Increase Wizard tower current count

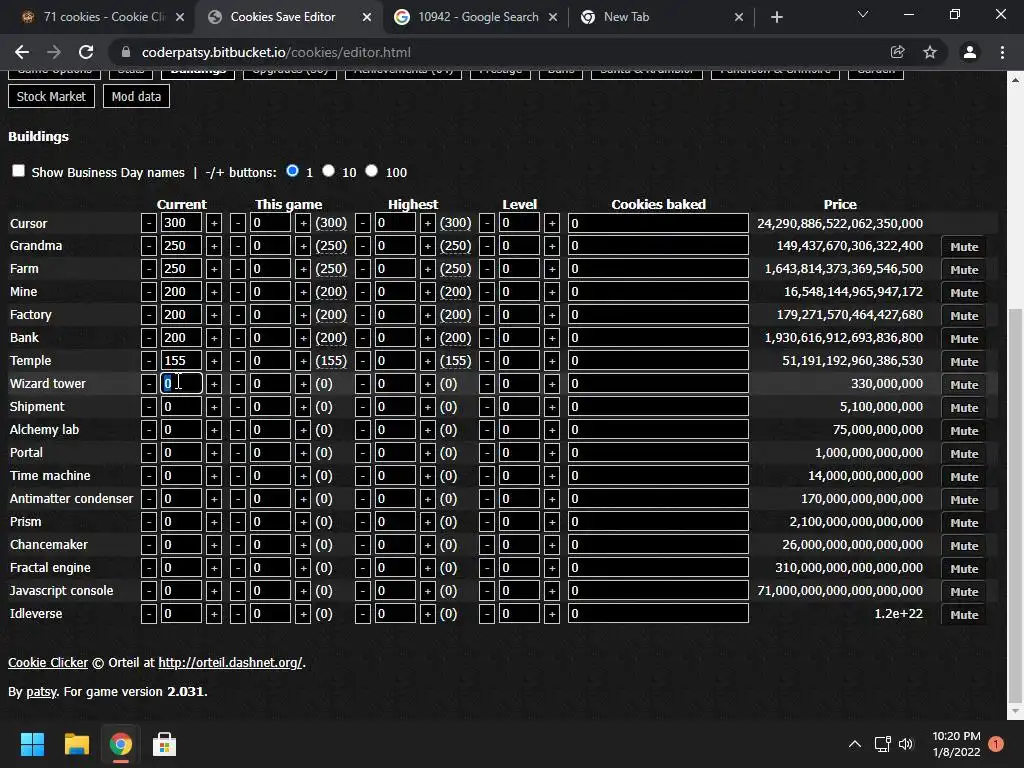214,384
